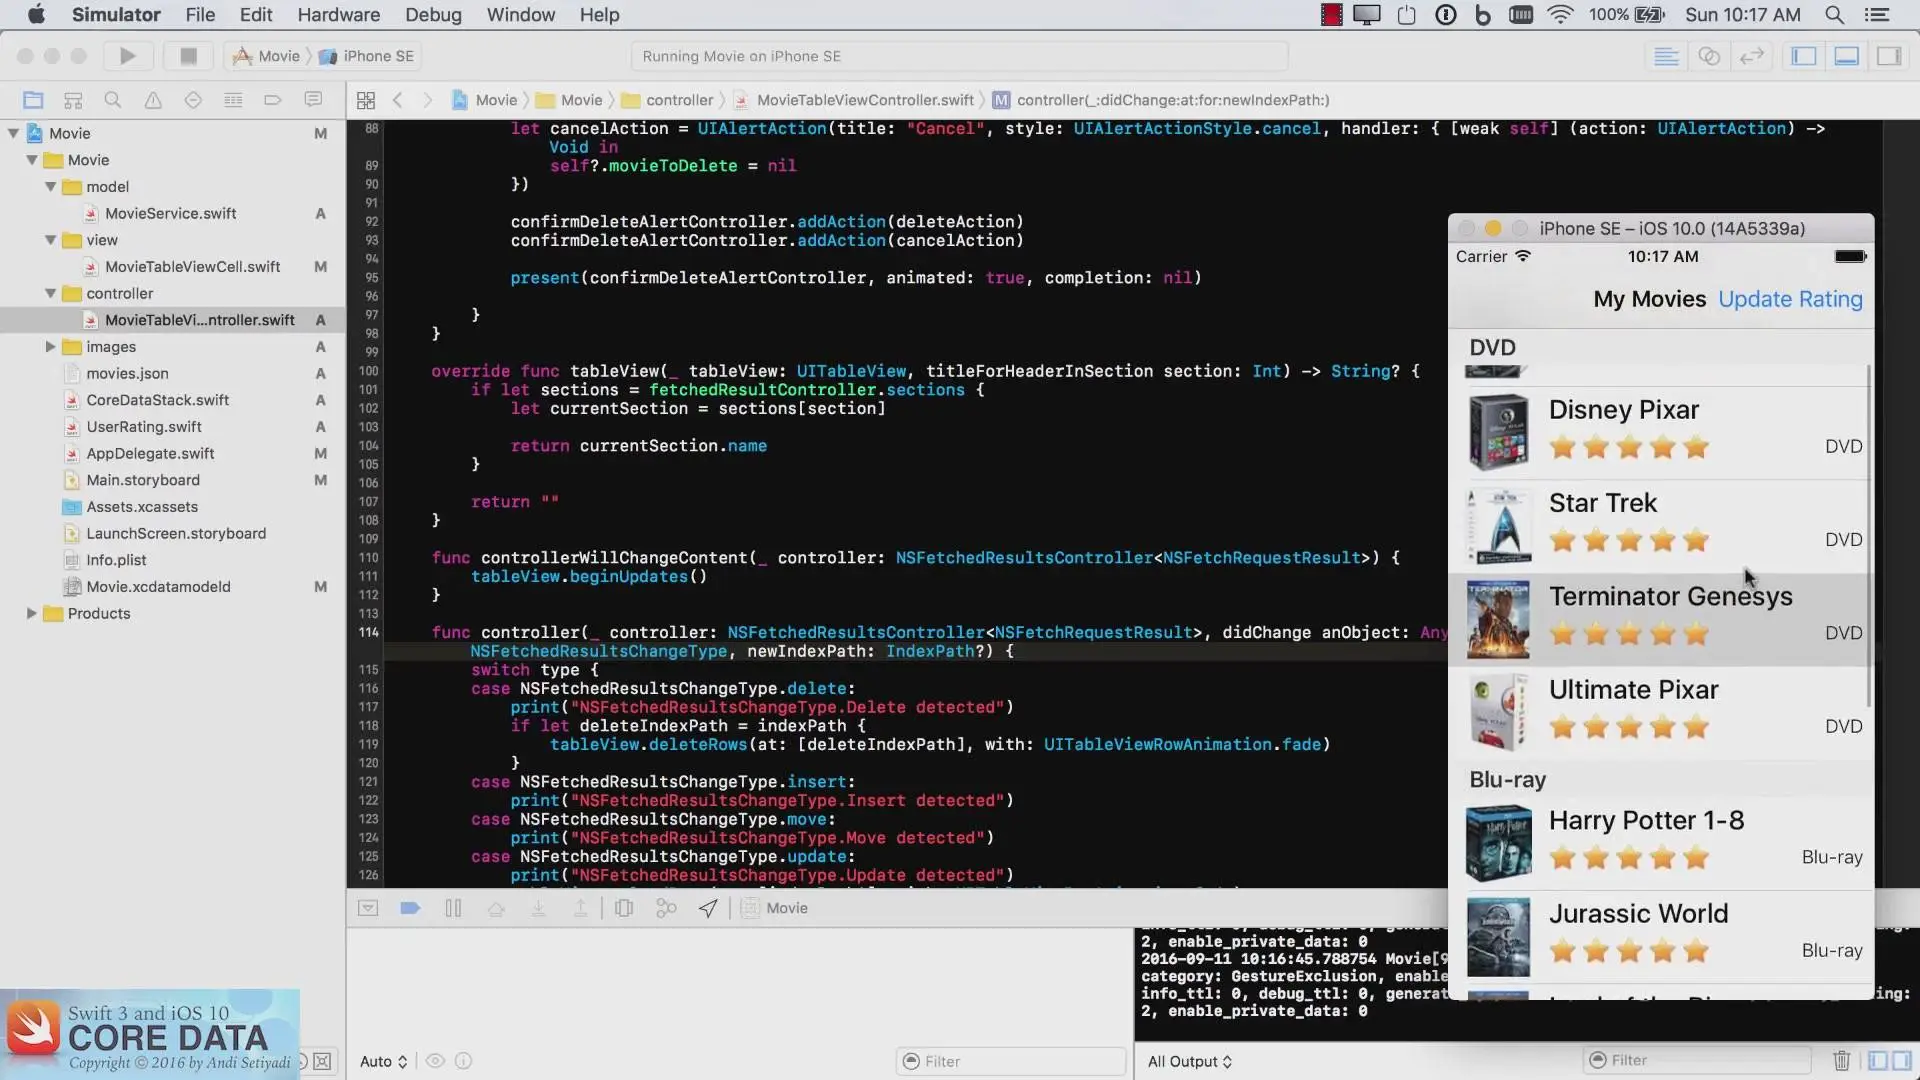Open the Window menu
The image size is (1920, 1080).
point(520,15)
